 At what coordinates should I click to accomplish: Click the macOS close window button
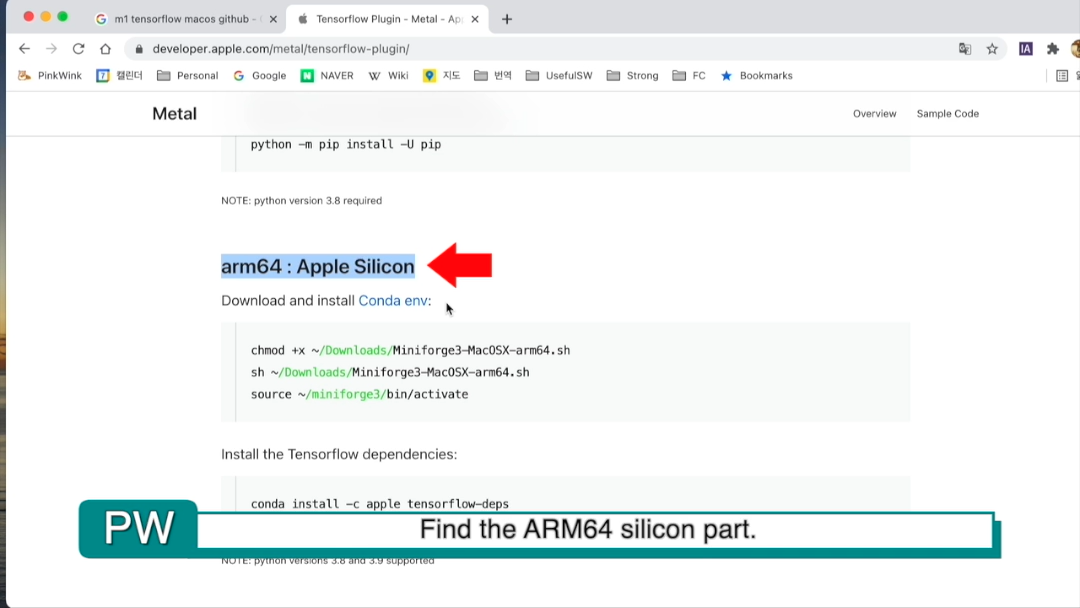[x=28, y=17]
